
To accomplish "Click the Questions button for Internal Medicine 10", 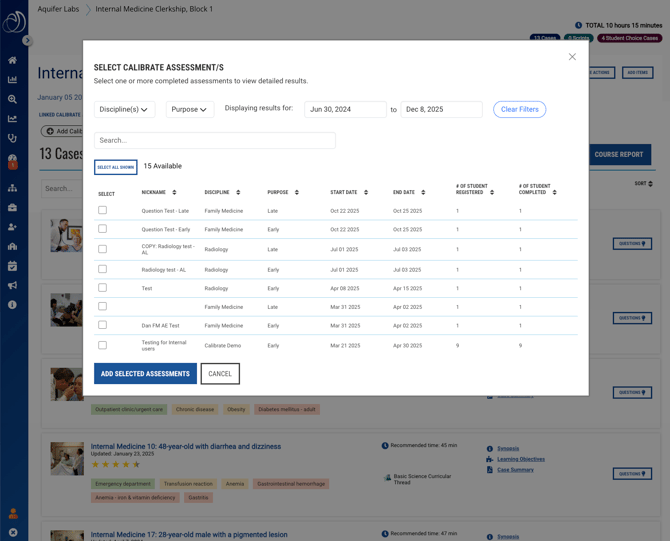I will [632, 473].
